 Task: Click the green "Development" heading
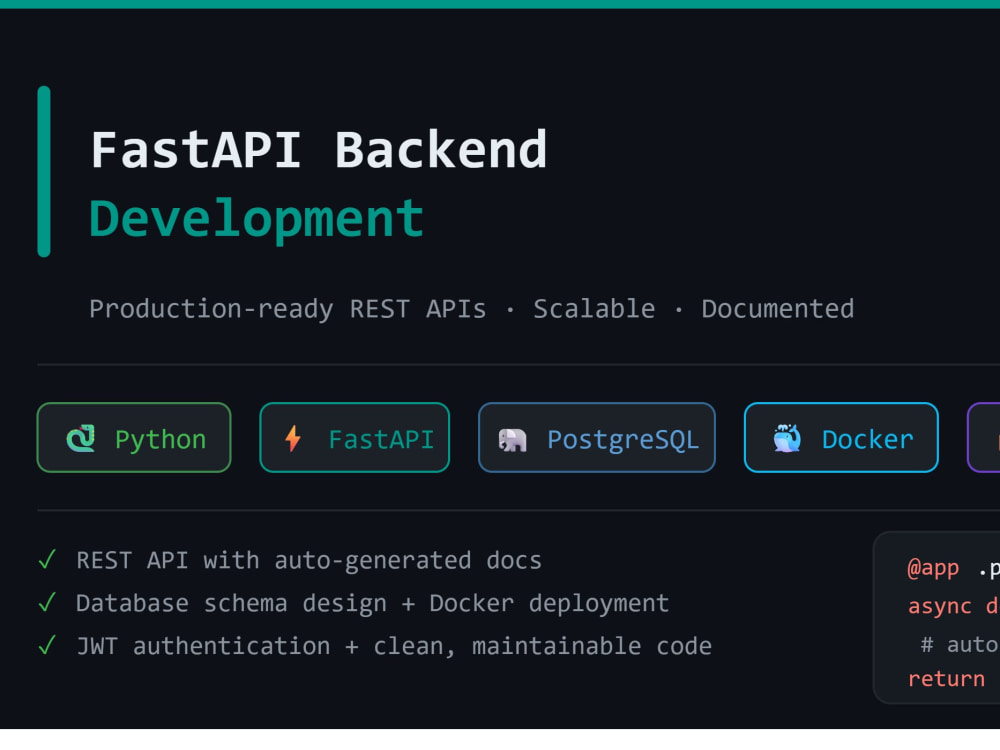coord(256,219)
